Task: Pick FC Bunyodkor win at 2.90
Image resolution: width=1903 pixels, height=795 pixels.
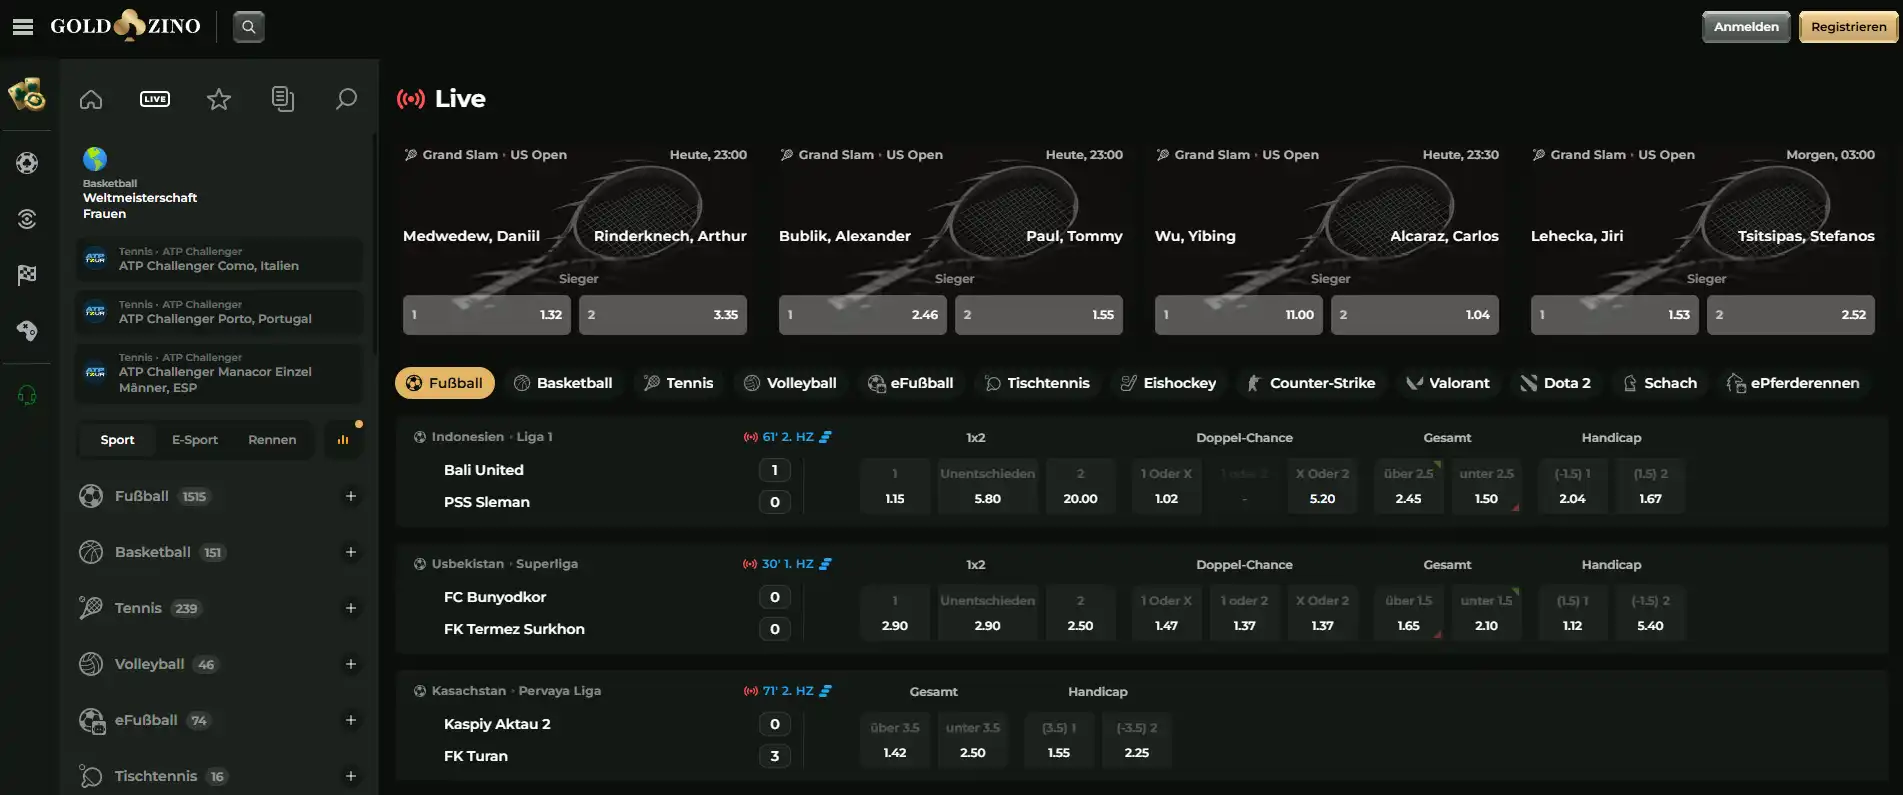Action: (x=895, y=613)
